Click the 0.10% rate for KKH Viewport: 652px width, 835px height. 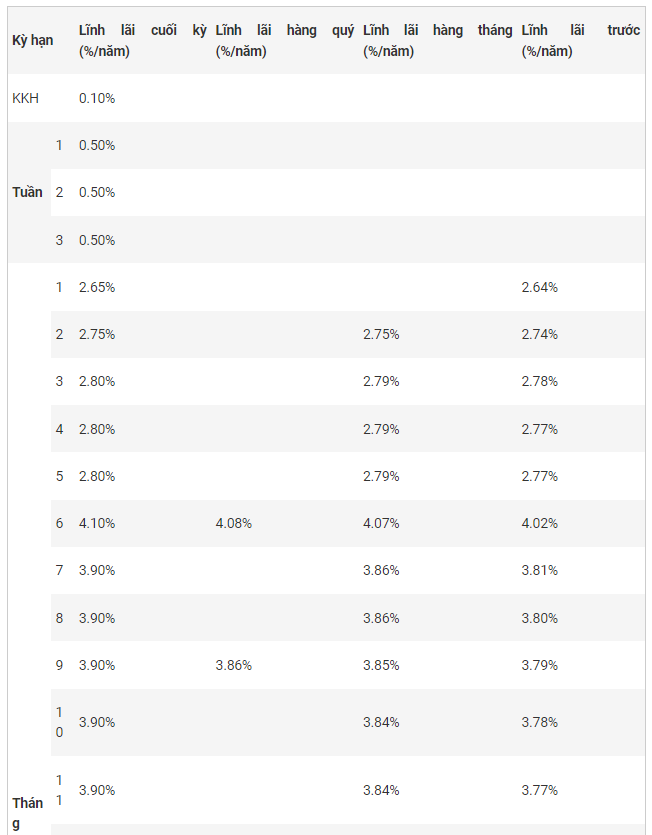click(x=97, y=98)
